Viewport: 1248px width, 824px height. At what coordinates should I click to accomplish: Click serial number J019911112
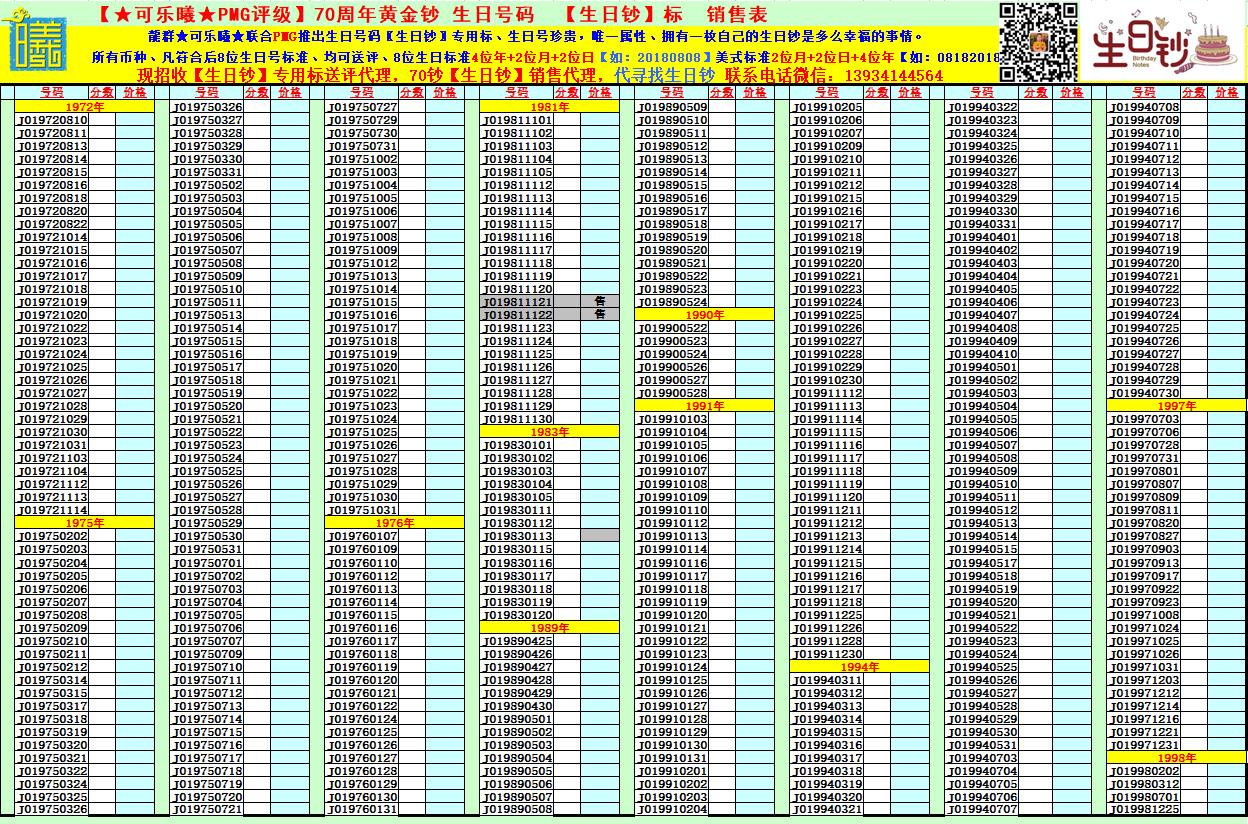click(828, 393)
